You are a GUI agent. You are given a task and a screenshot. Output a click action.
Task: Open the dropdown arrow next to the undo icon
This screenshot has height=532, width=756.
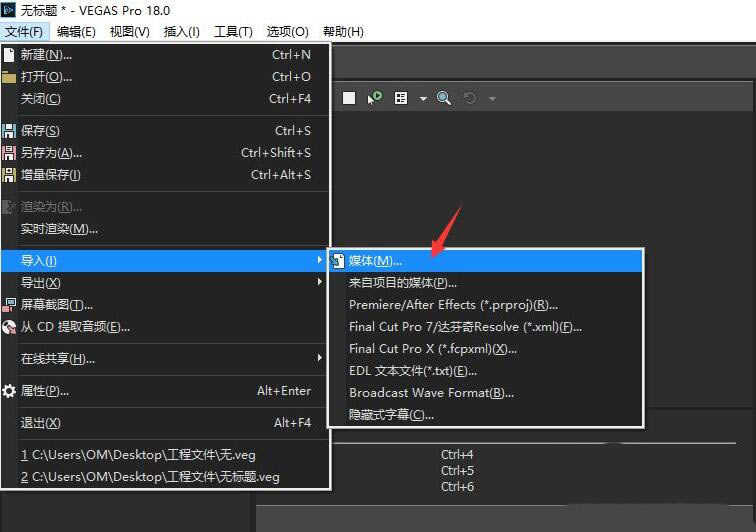(x=492, y=99)
